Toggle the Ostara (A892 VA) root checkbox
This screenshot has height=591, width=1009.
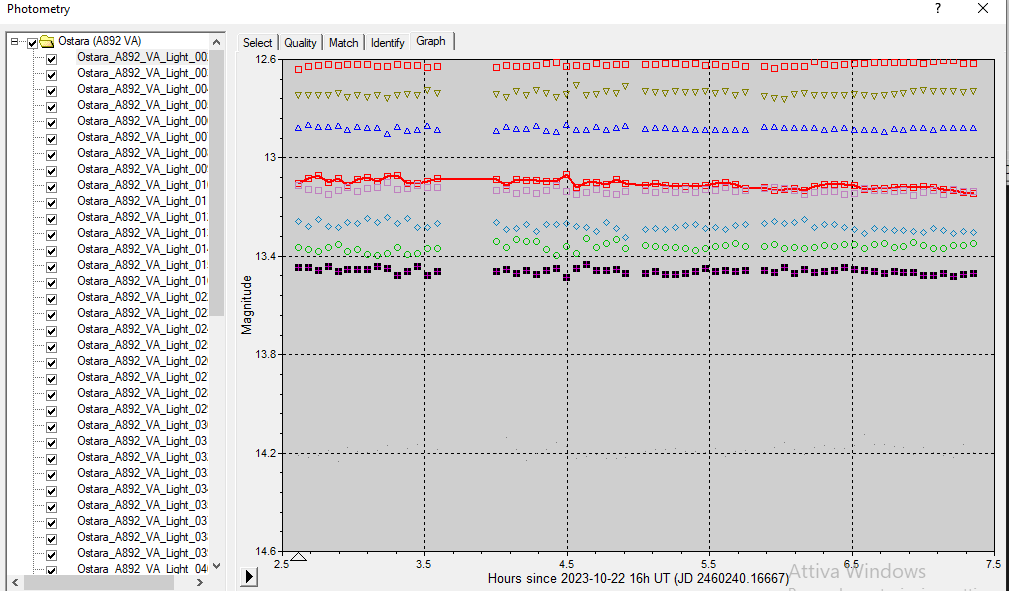[x=32, y=42]
